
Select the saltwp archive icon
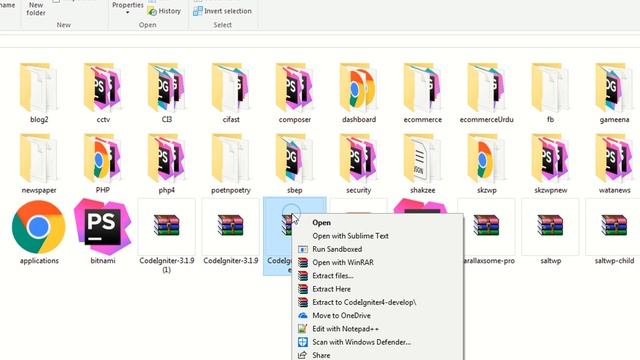coord(550,226)
